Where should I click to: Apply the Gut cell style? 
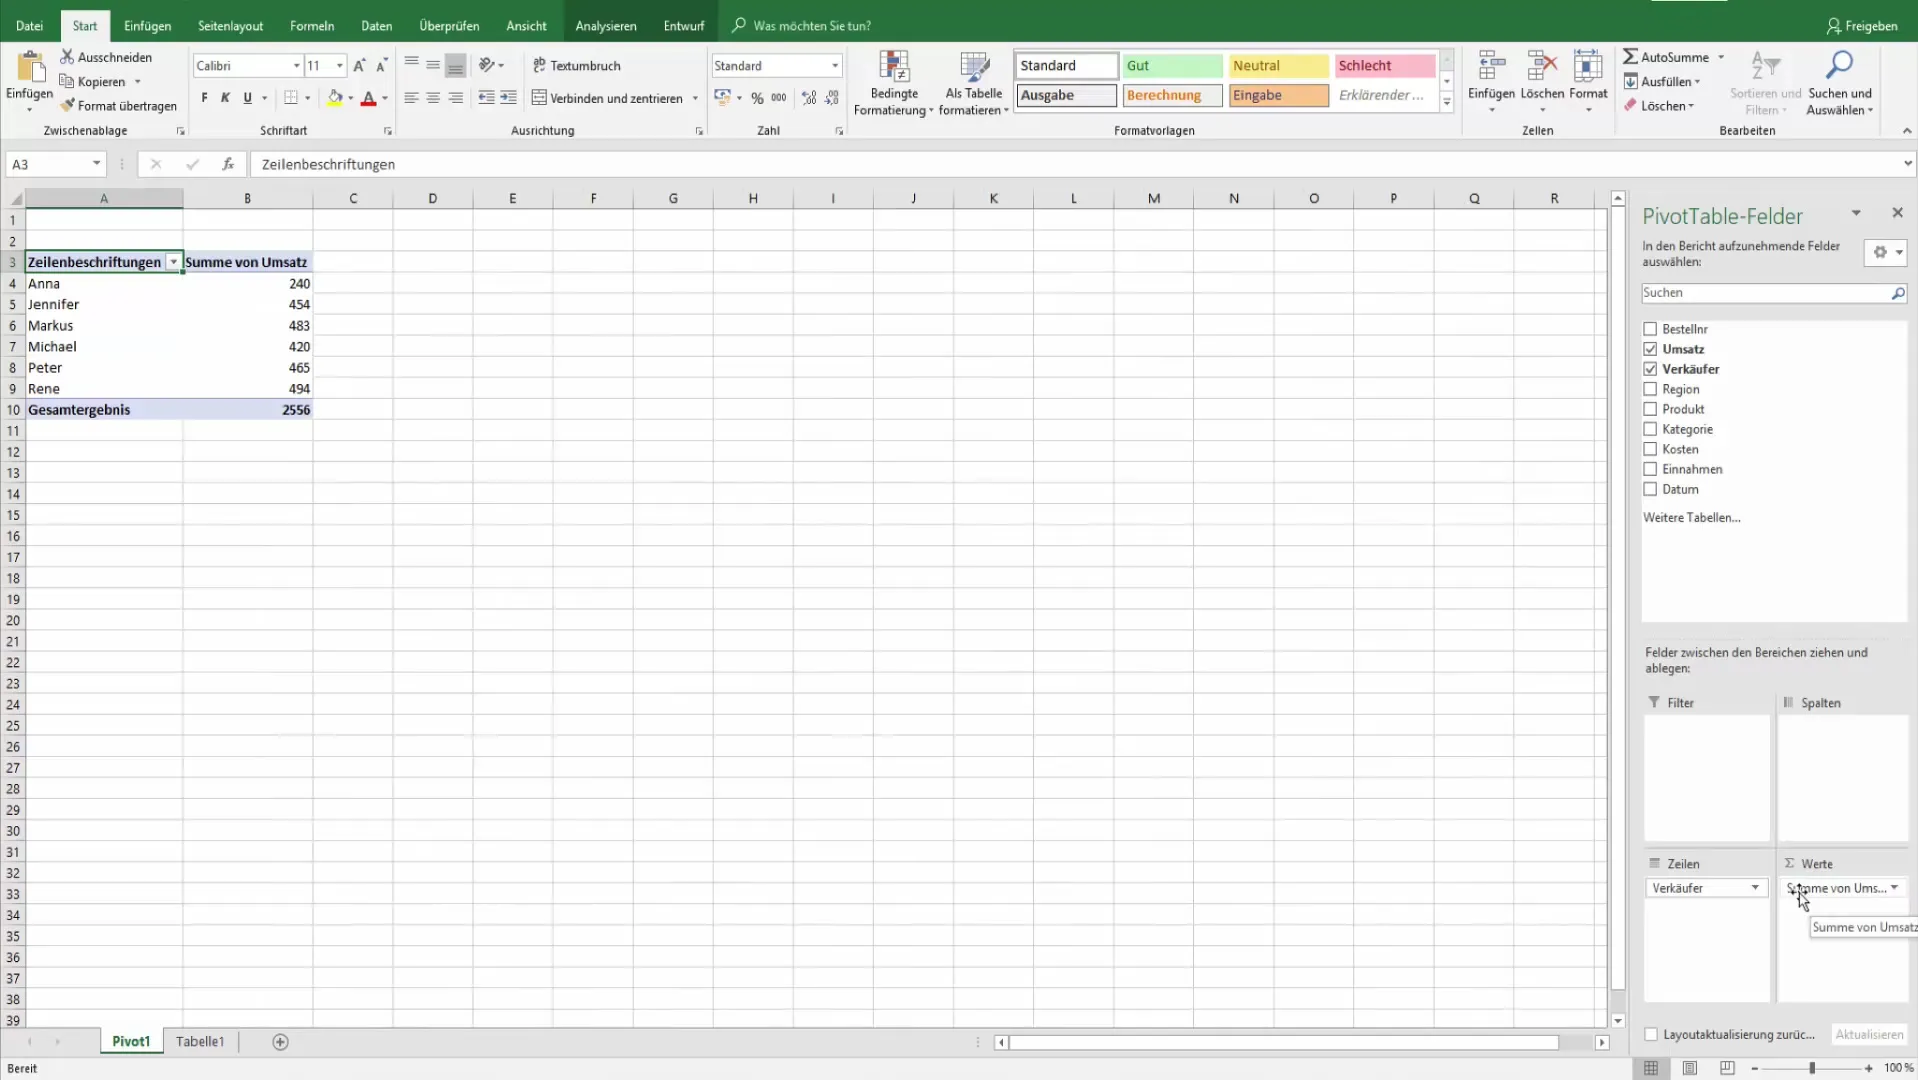pyautogui.click(x=1172, y=65)
